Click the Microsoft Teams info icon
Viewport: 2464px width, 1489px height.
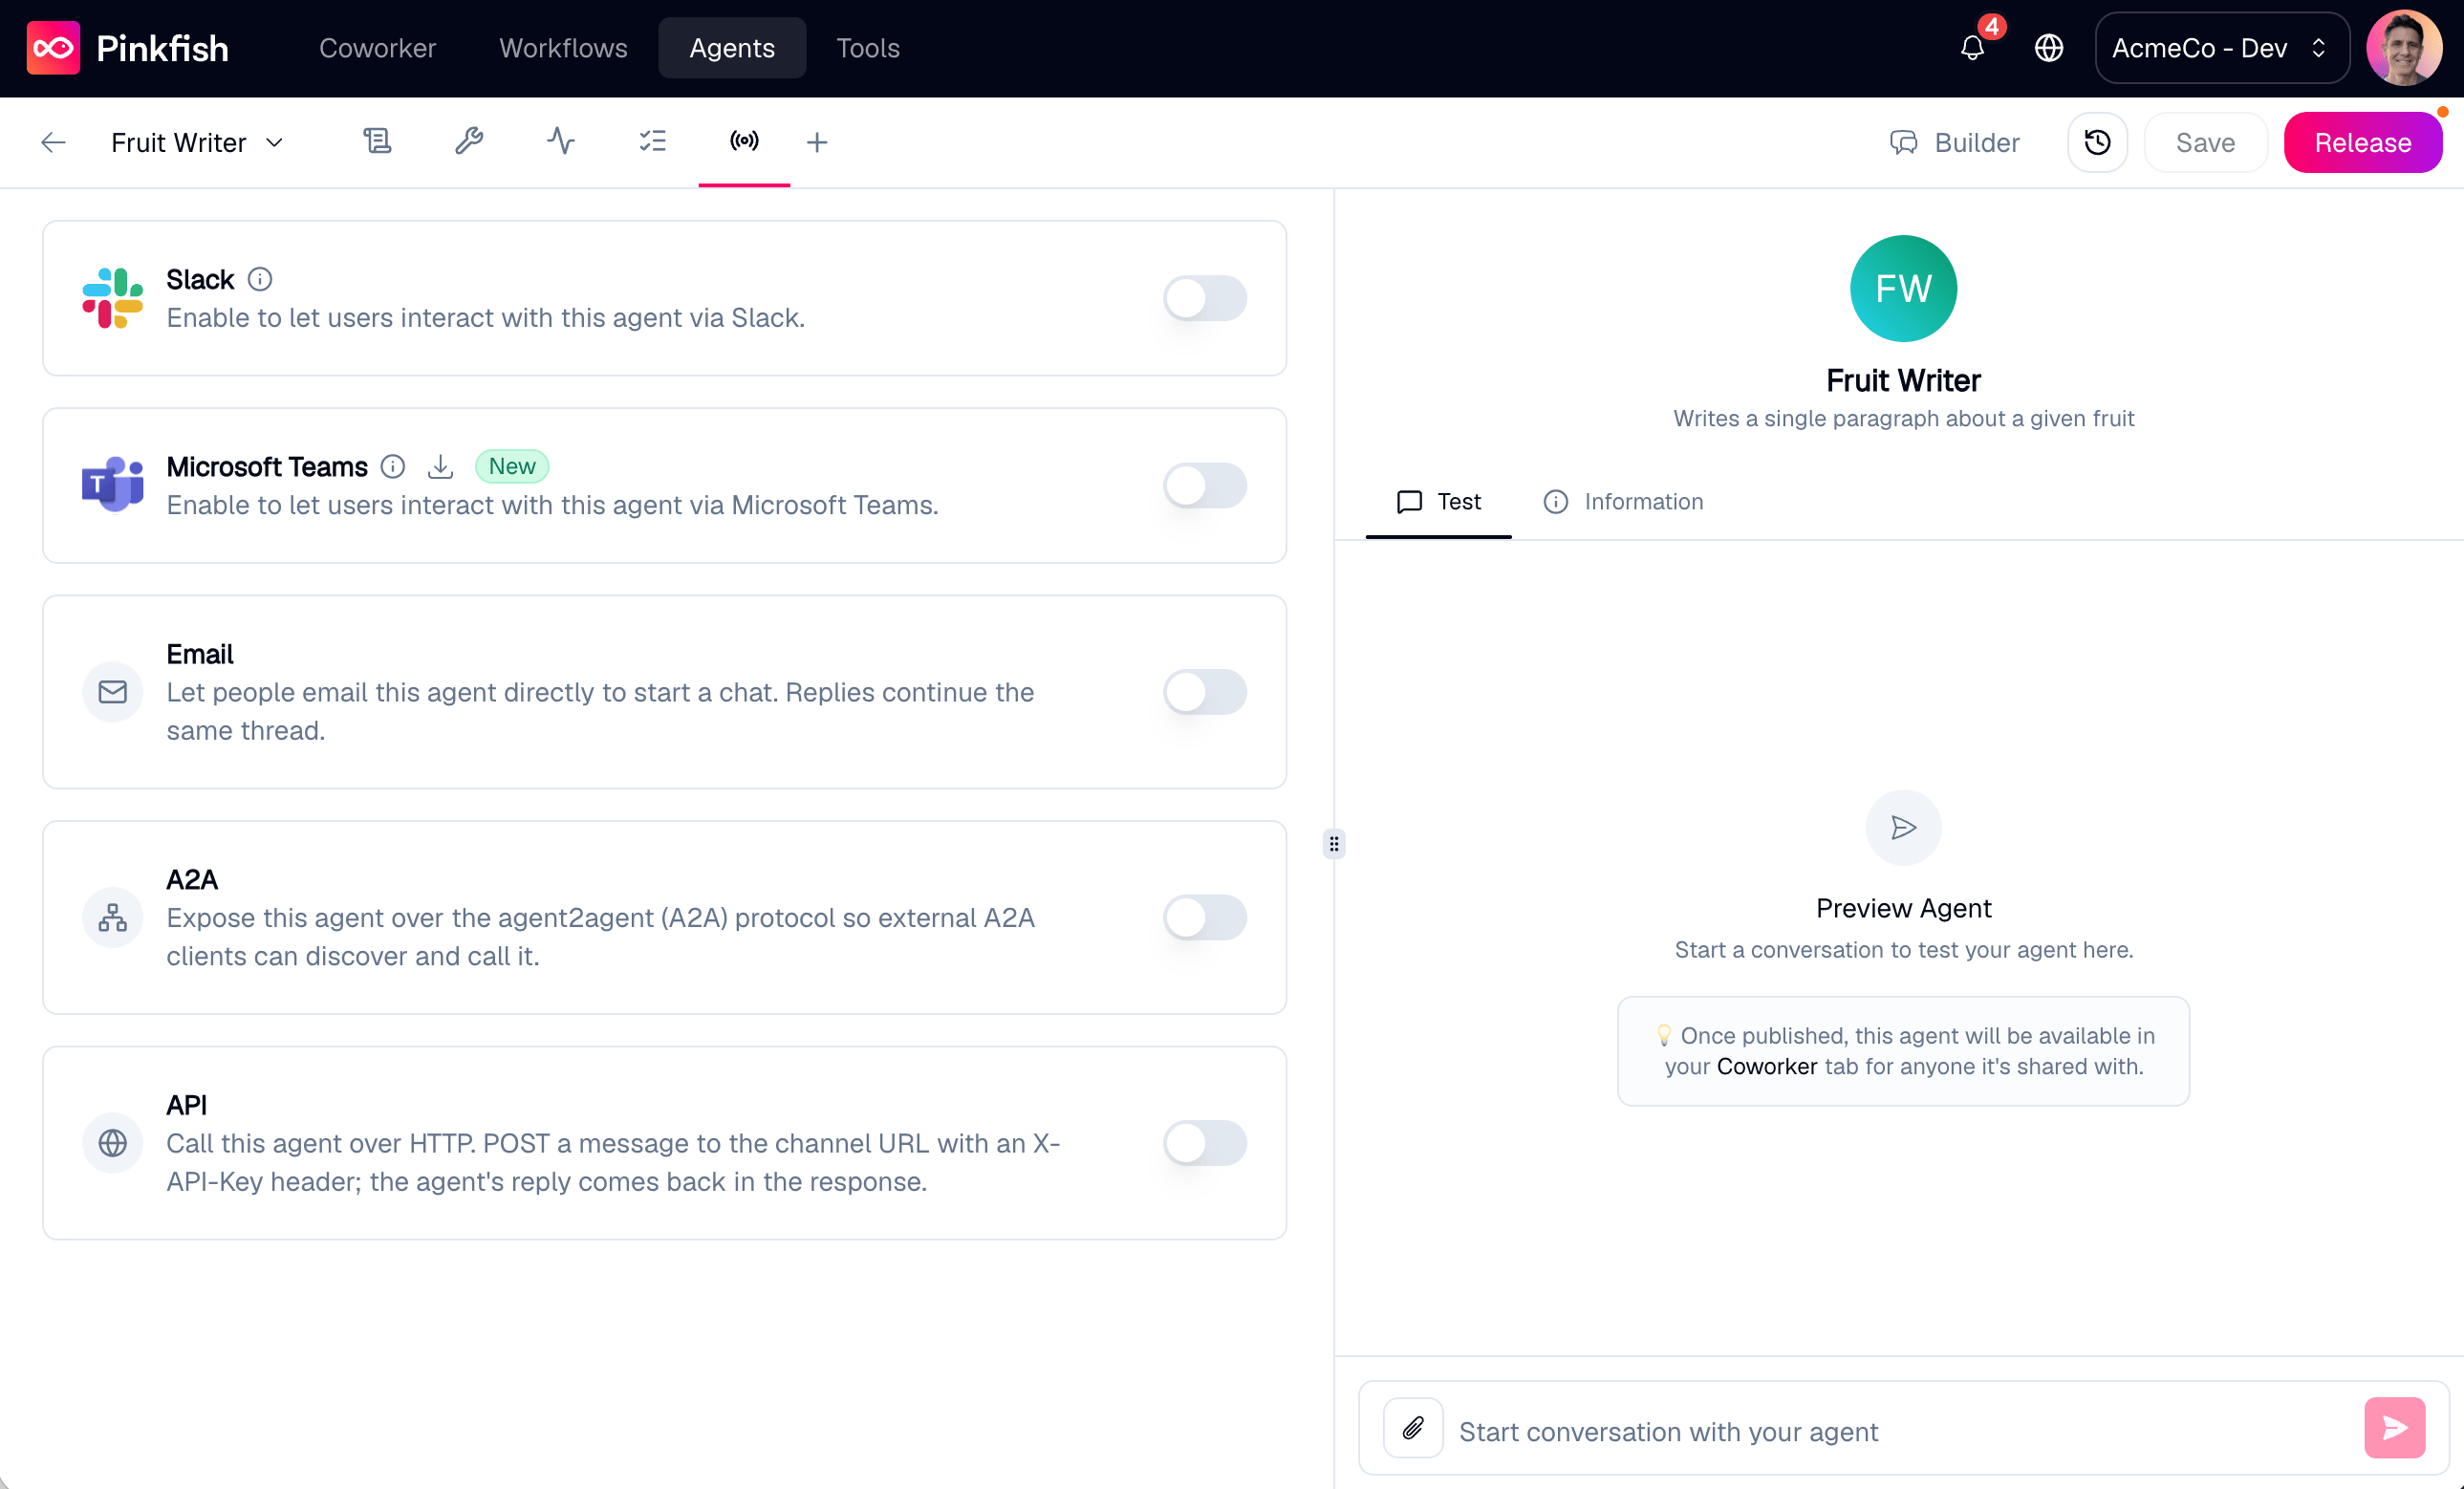(x=393, y=466)
